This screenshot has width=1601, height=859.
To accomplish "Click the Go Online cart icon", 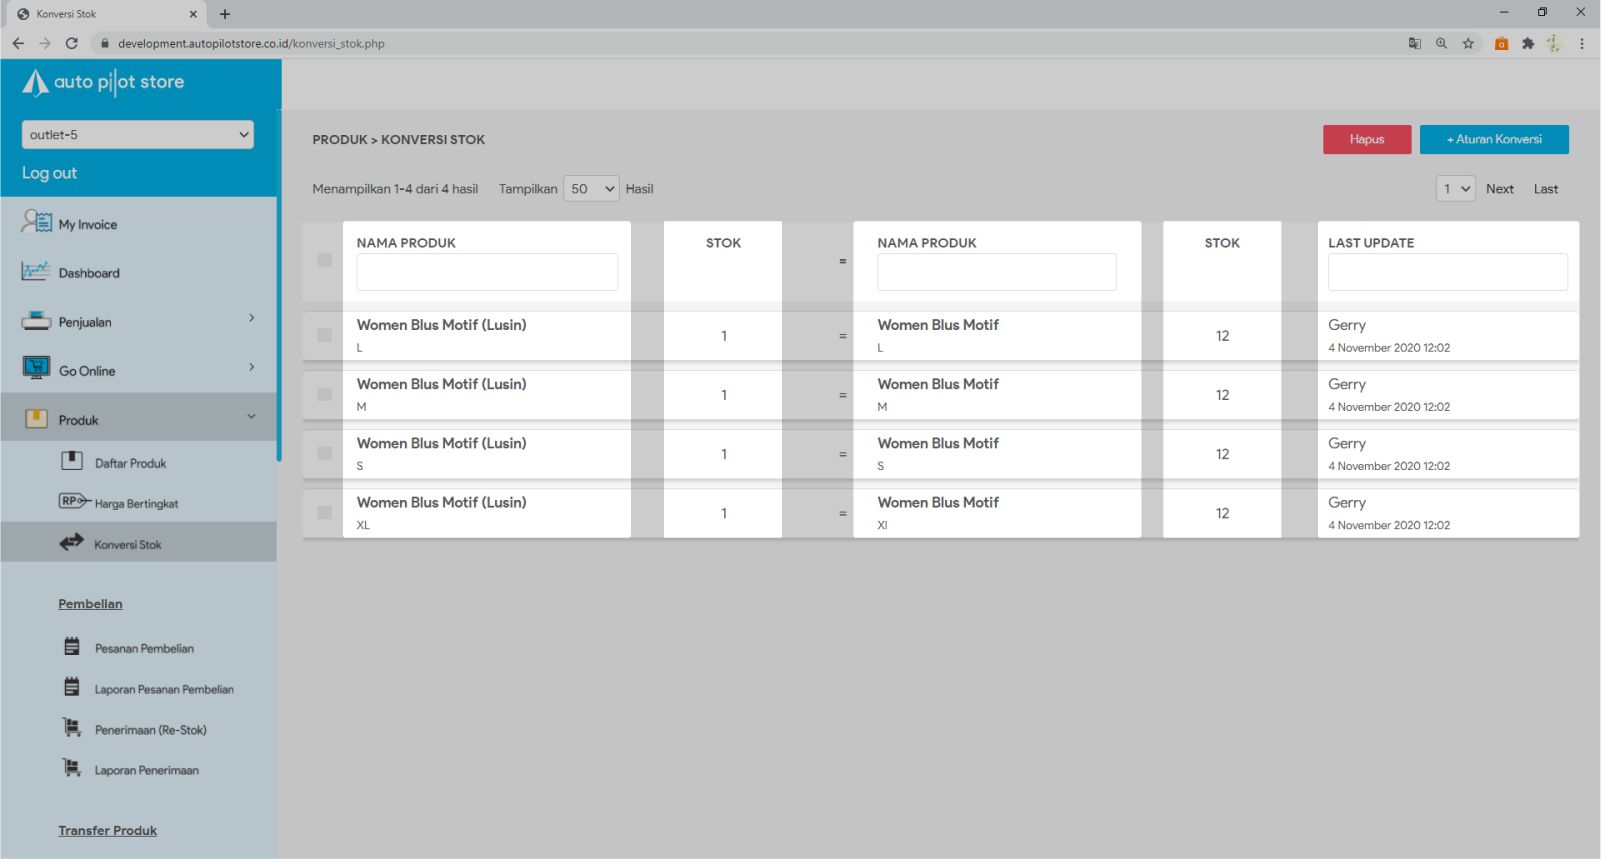I will 36,369.
